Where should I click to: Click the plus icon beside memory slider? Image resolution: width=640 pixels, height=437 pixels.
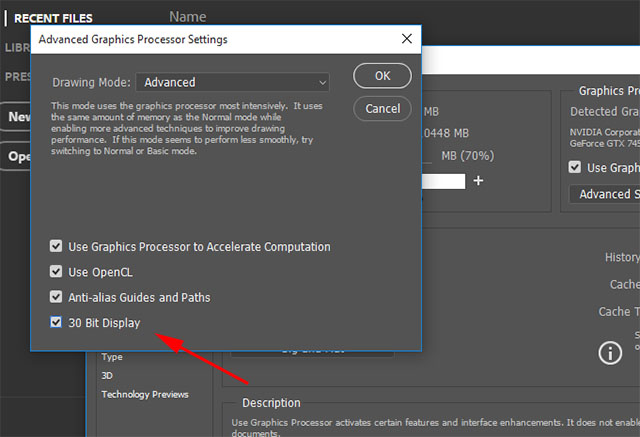pos(478,180)
